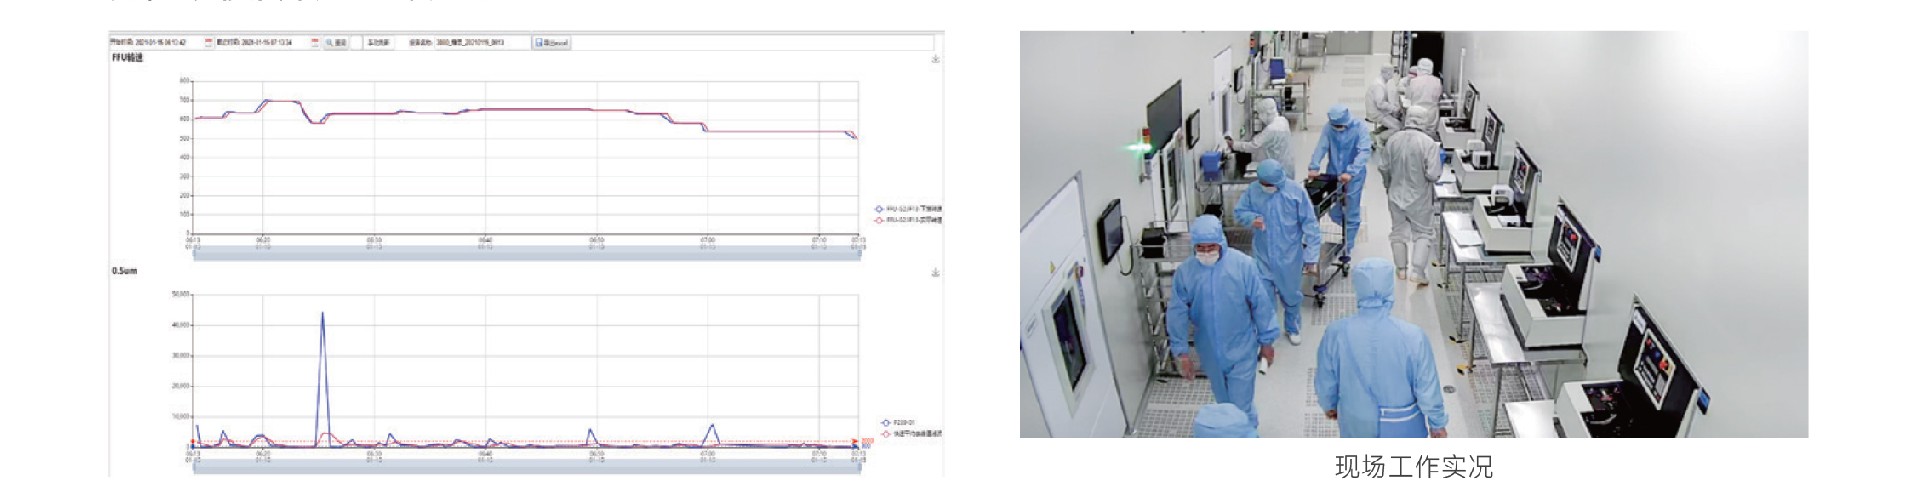Toggle the red FFU series legend marker
Screen dimensions: 1920x490
point(879,220)
